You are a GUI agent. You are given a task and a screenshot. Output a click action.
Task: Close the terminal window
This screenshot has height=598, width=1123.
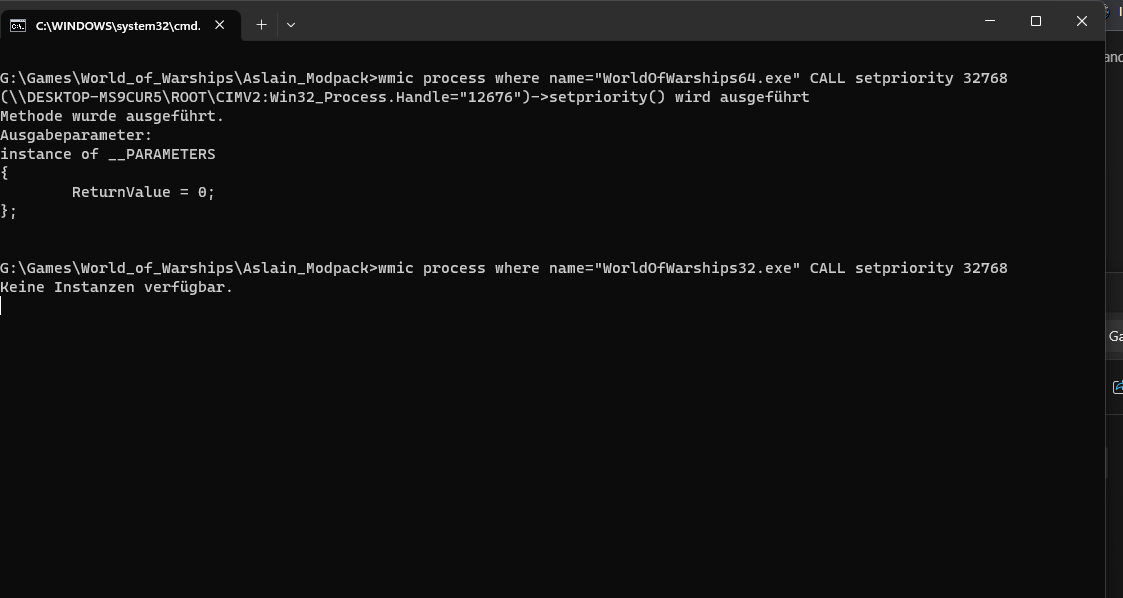point(1081,21)
